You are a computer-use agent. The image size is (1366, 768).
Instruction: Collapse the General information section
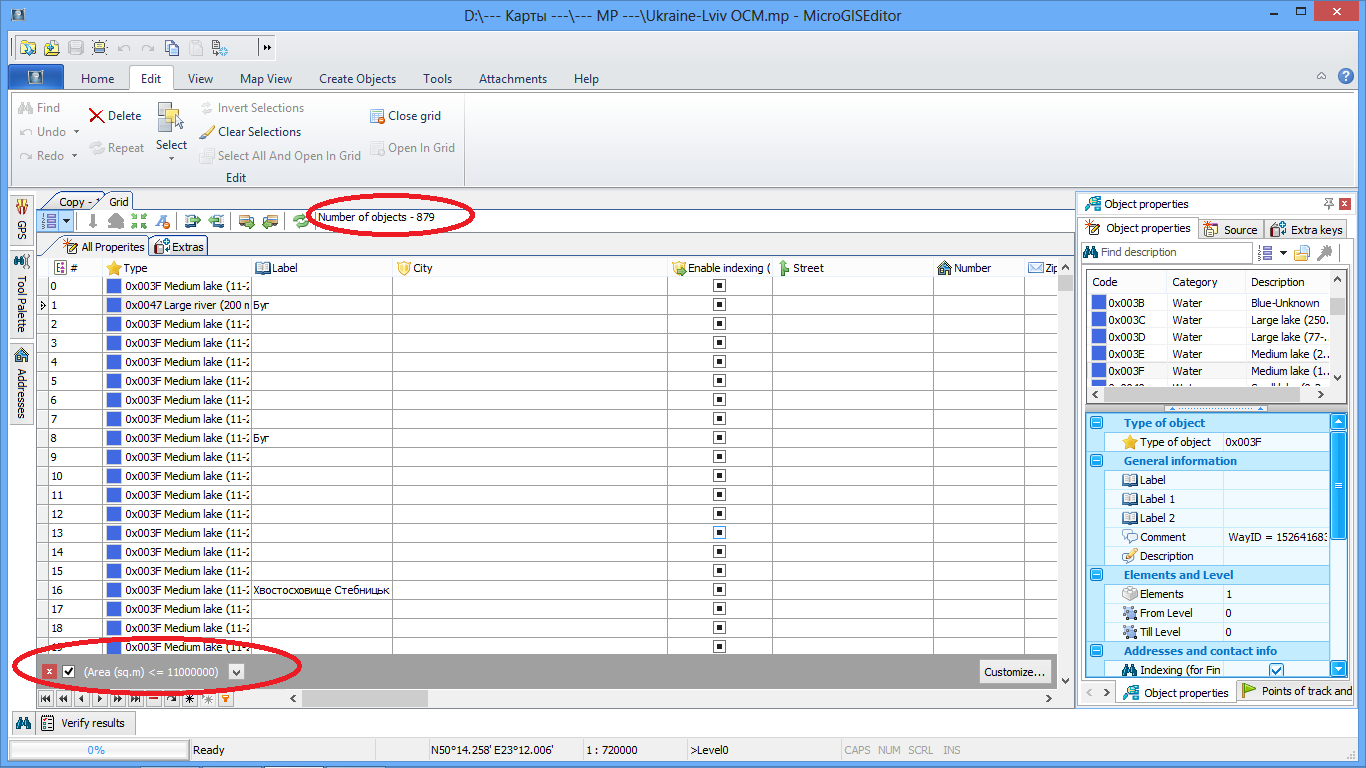1096,461
